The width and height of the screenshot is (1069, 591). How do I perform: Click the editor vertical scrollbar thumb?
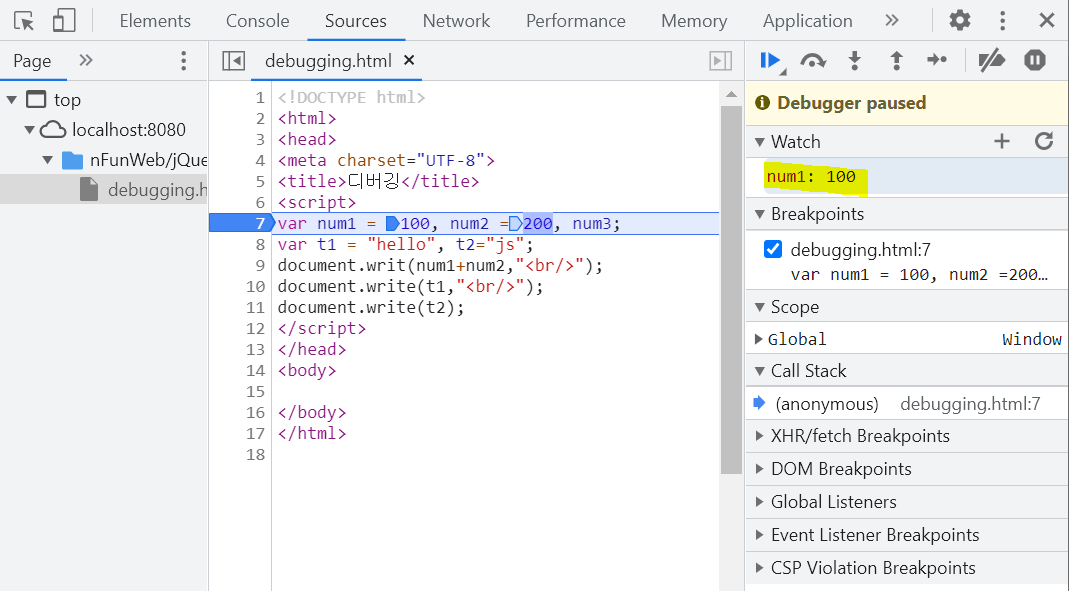tap(731, 290)
